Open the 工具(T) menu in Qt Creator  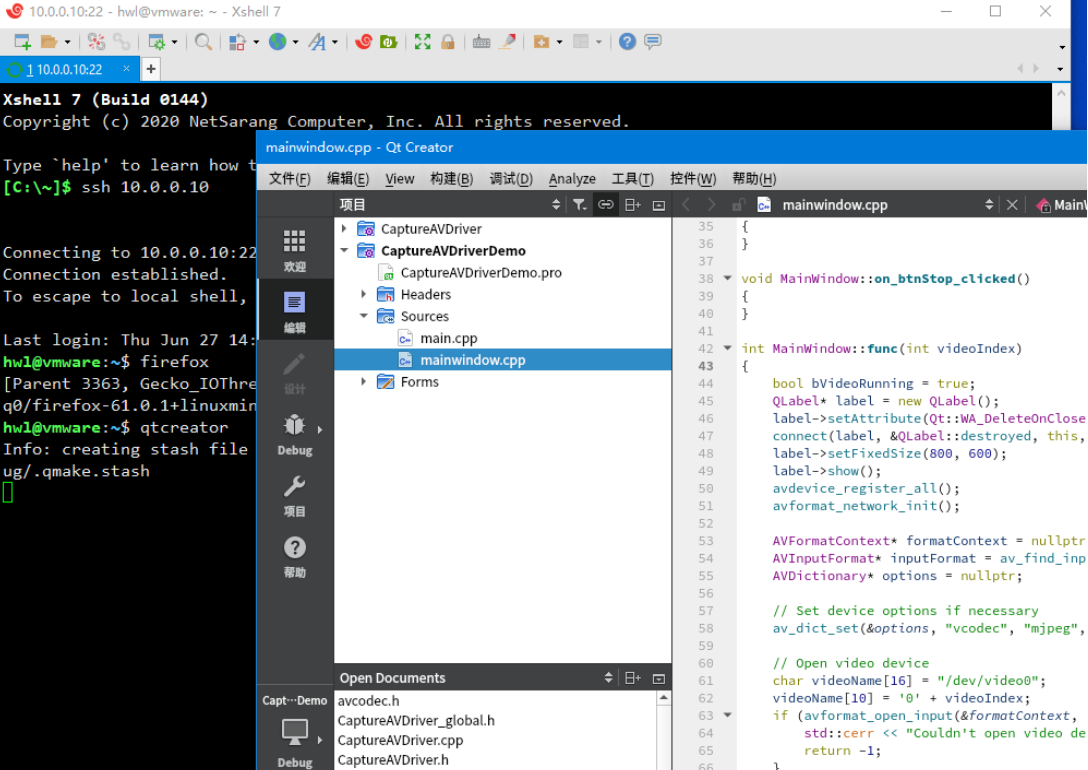633,179
